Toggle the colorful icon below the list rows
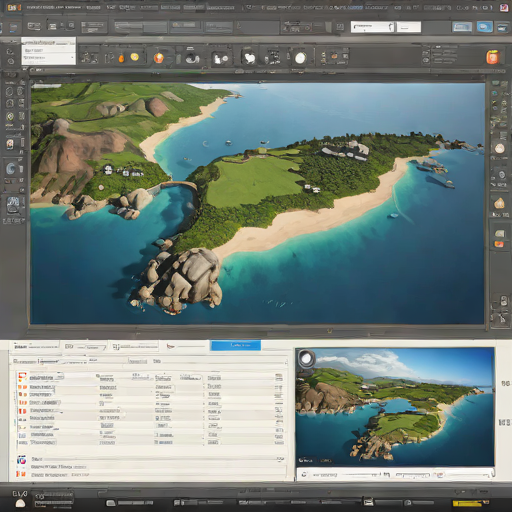The height and width of the screenshot is (512, 512). point(22,461)
